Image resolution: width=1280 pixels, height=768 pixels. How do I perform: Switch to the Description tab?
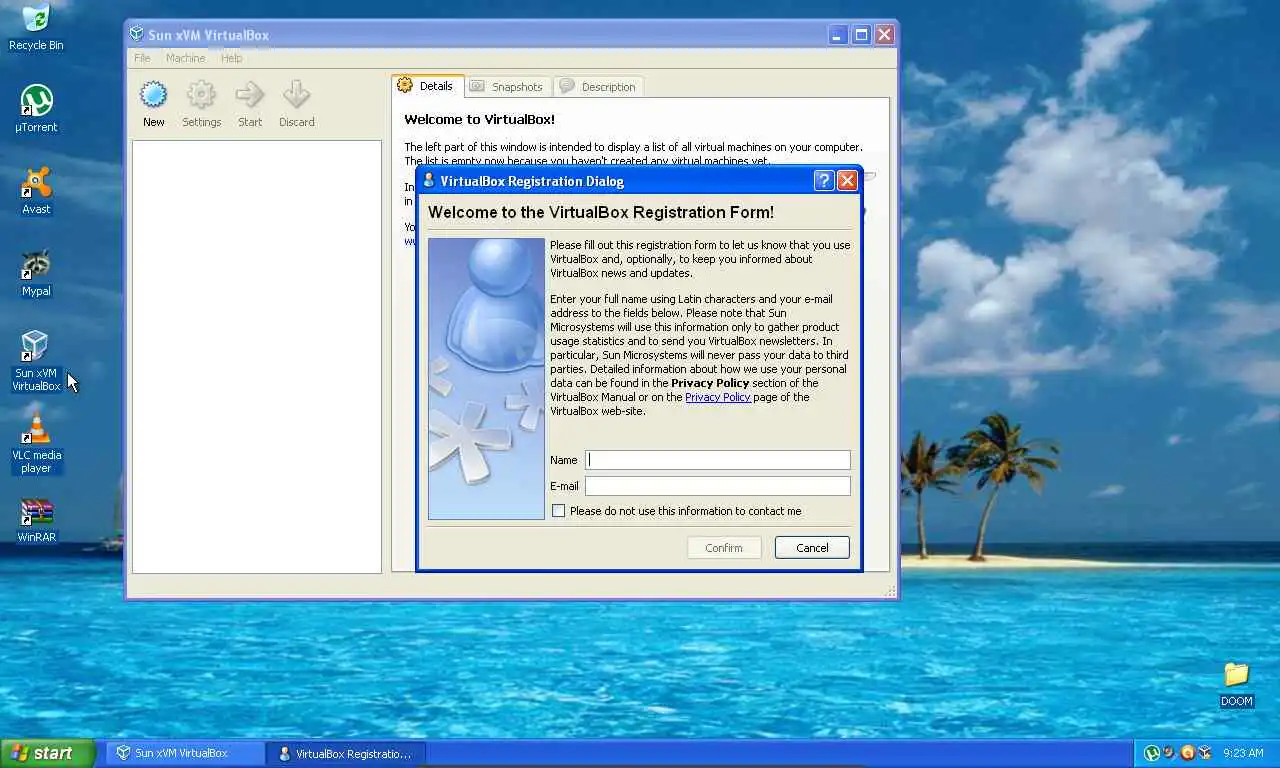click(598, 87)
